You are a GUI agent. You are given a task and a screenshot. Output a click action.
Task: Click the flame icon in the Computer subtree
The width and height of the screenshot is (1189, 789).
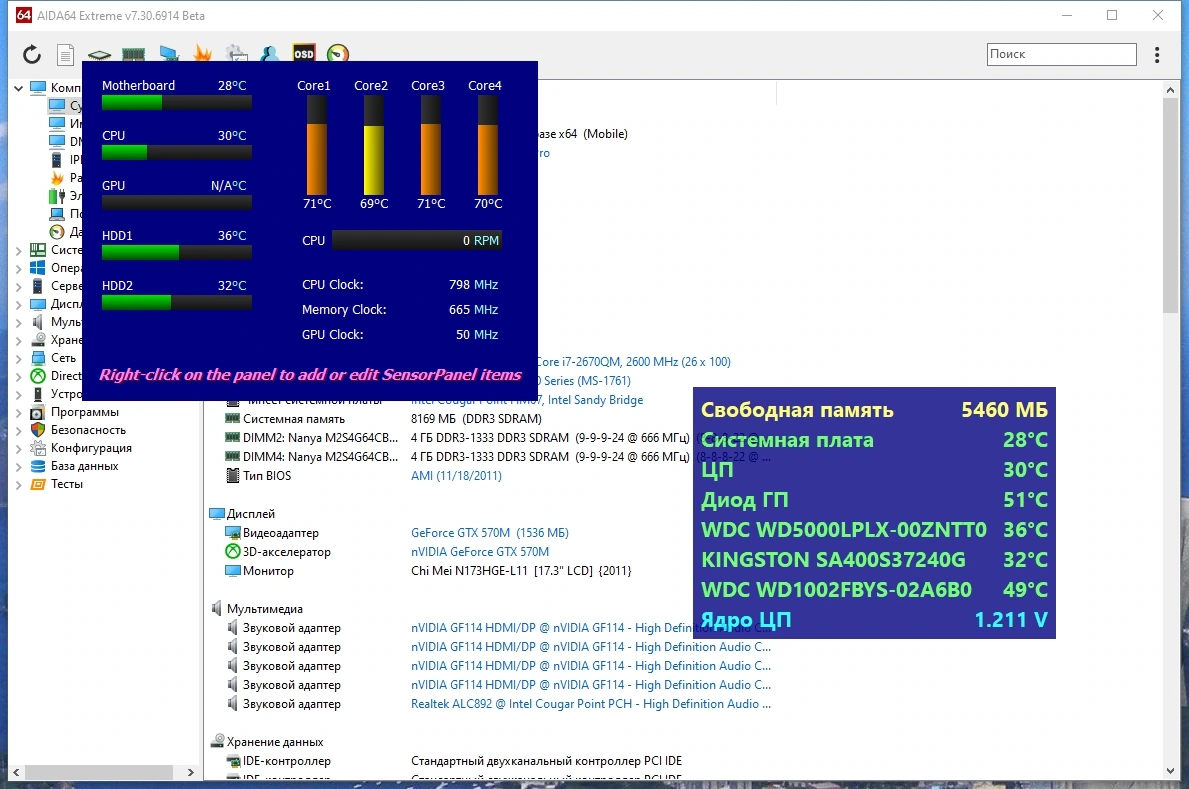[x=57, y=178]
